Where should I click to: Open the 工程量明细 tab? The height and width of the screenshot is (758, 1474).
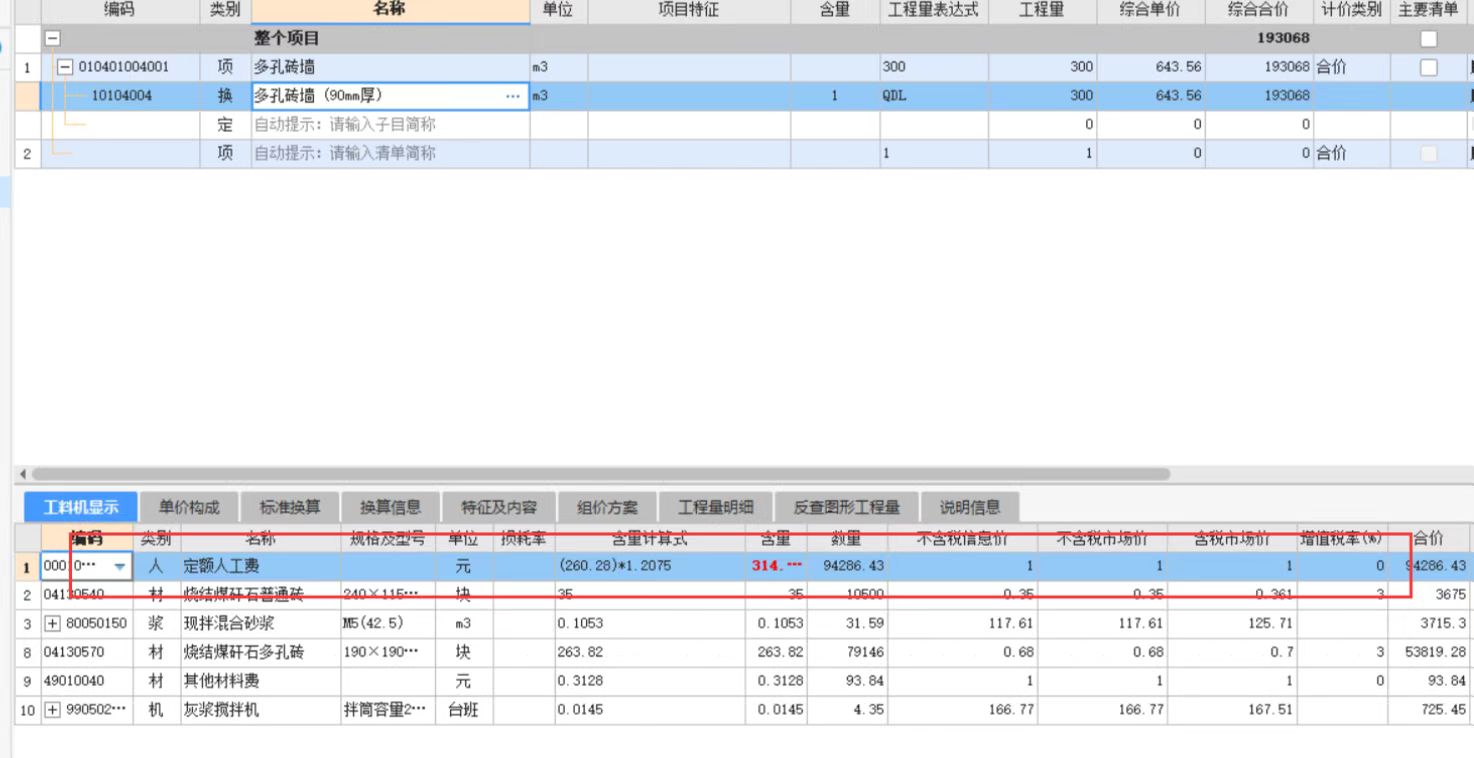click(x=716, y=507)
